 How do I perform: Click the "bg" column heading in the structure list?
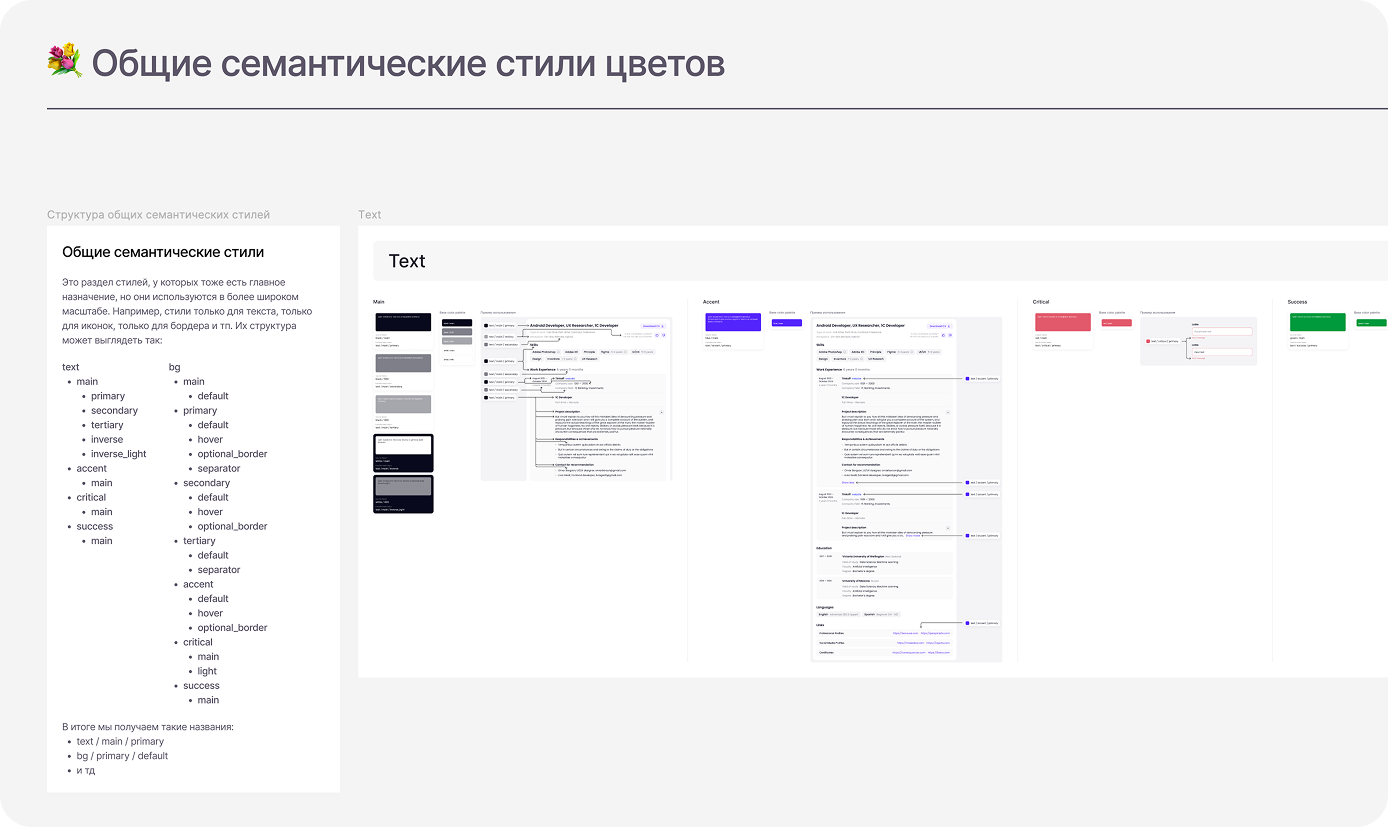point(175,367)
